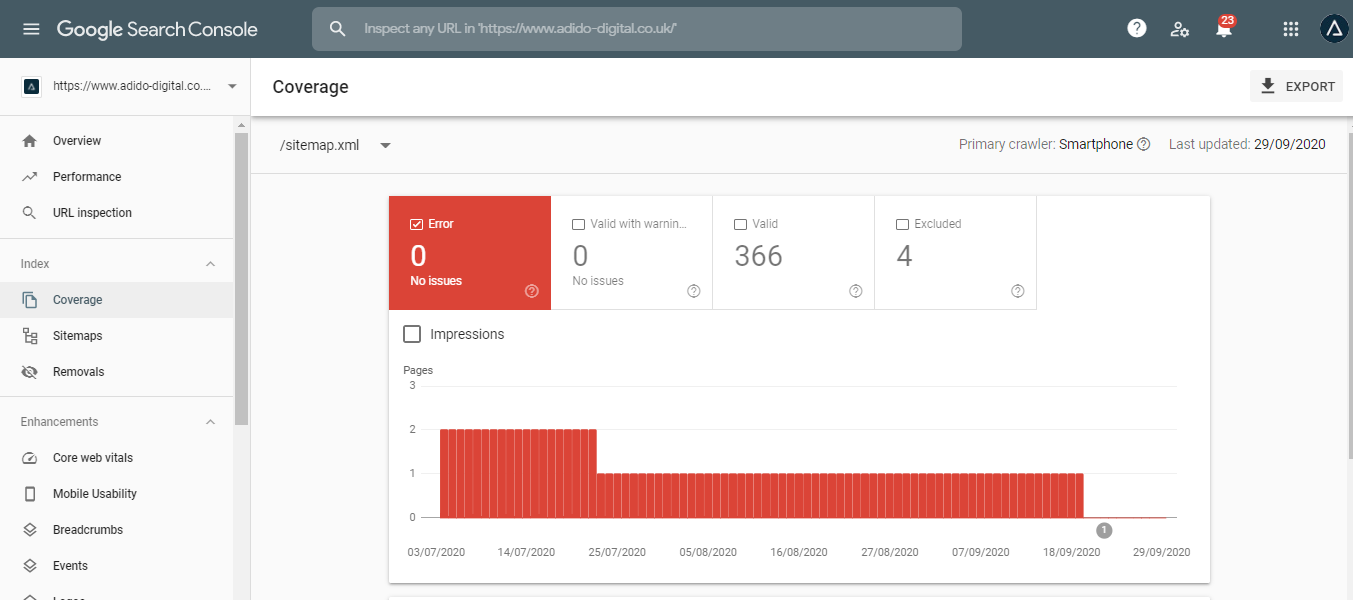Click the Smartphone crawler label
This screenshot has width=1353, height=600.
coord(1096,144)
